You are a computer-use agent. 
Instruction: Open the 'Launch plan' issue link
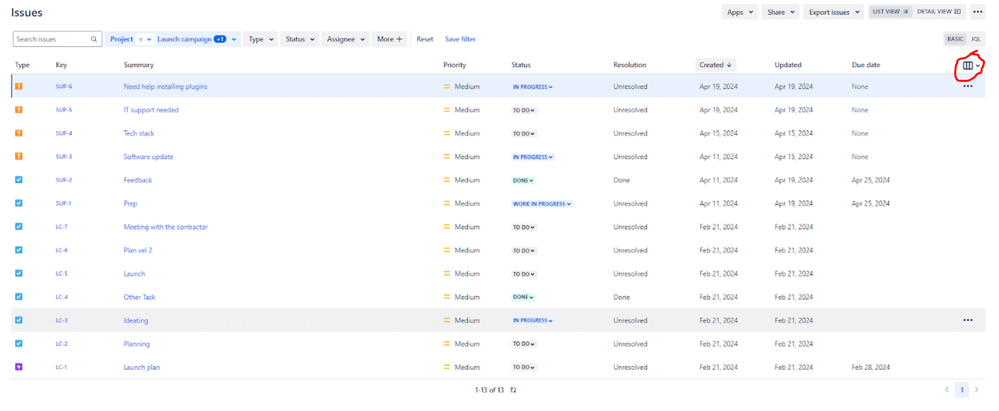tap(141, 367)
